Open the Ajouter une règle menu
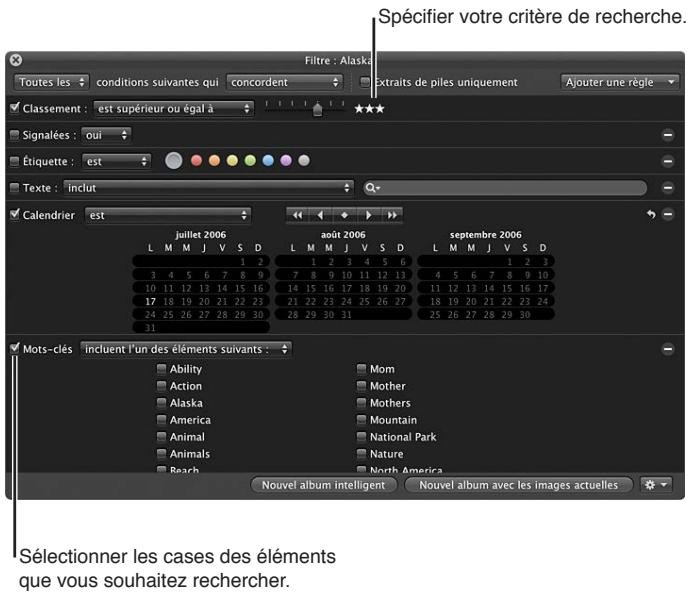This screenshot has height=592, width=689. click(620, 82)
